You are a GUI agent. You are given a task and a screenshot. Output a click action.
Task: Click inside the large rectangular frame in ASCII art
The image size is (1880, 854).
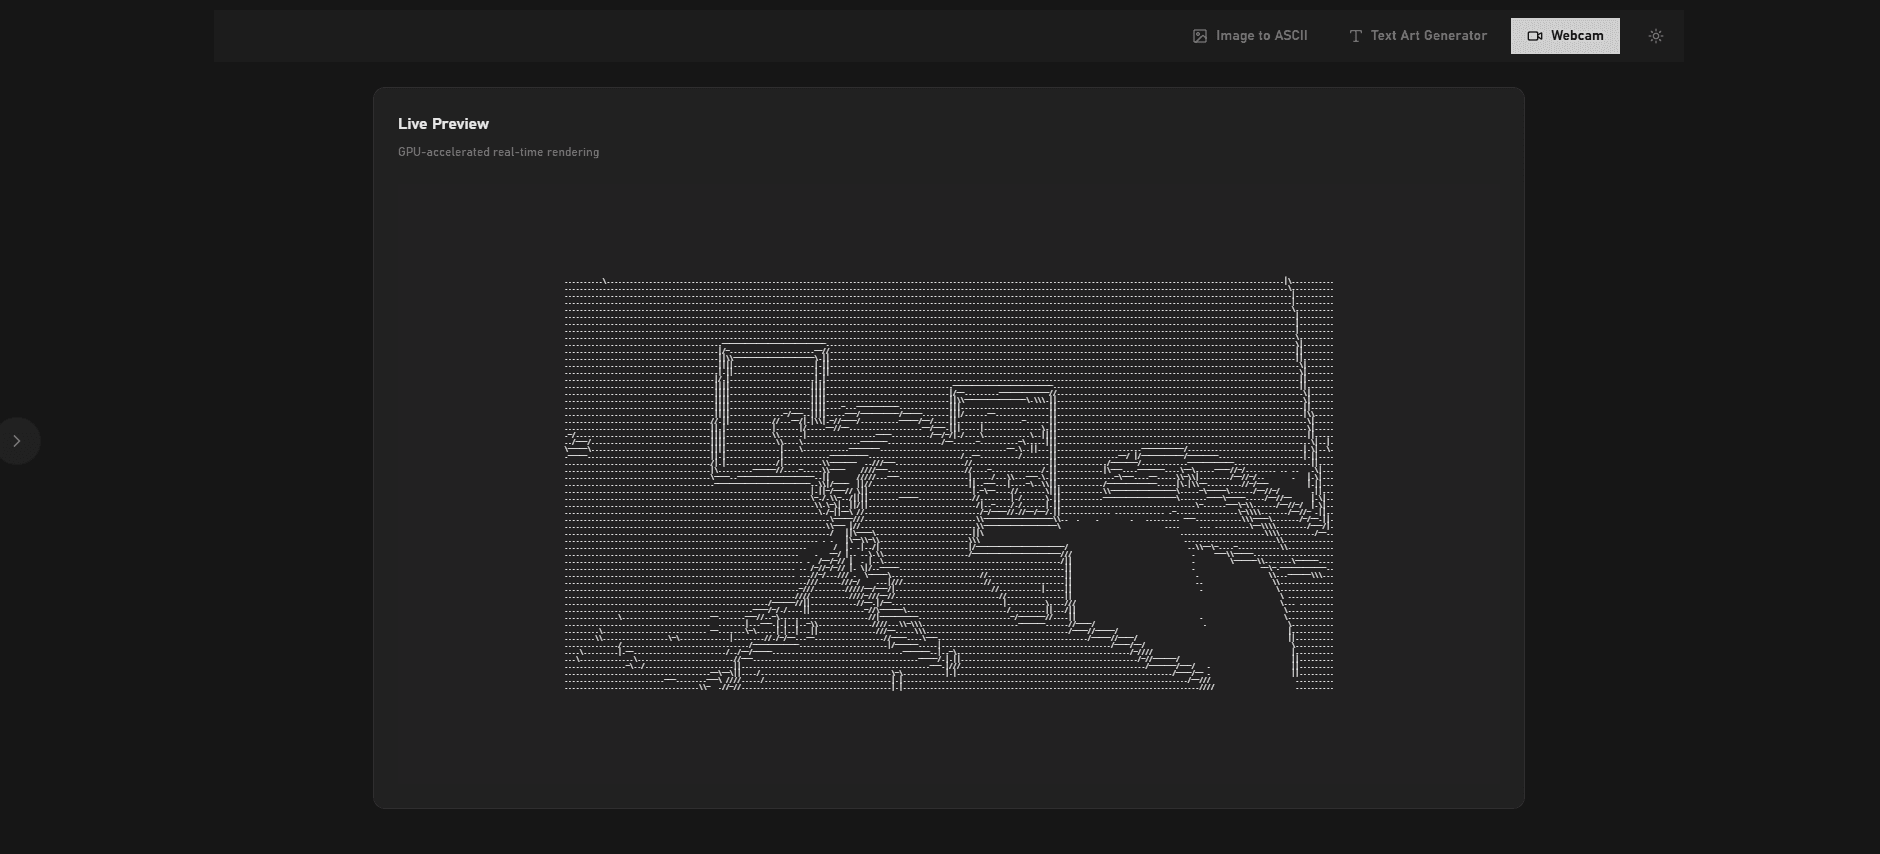click(x=770, y=410)
